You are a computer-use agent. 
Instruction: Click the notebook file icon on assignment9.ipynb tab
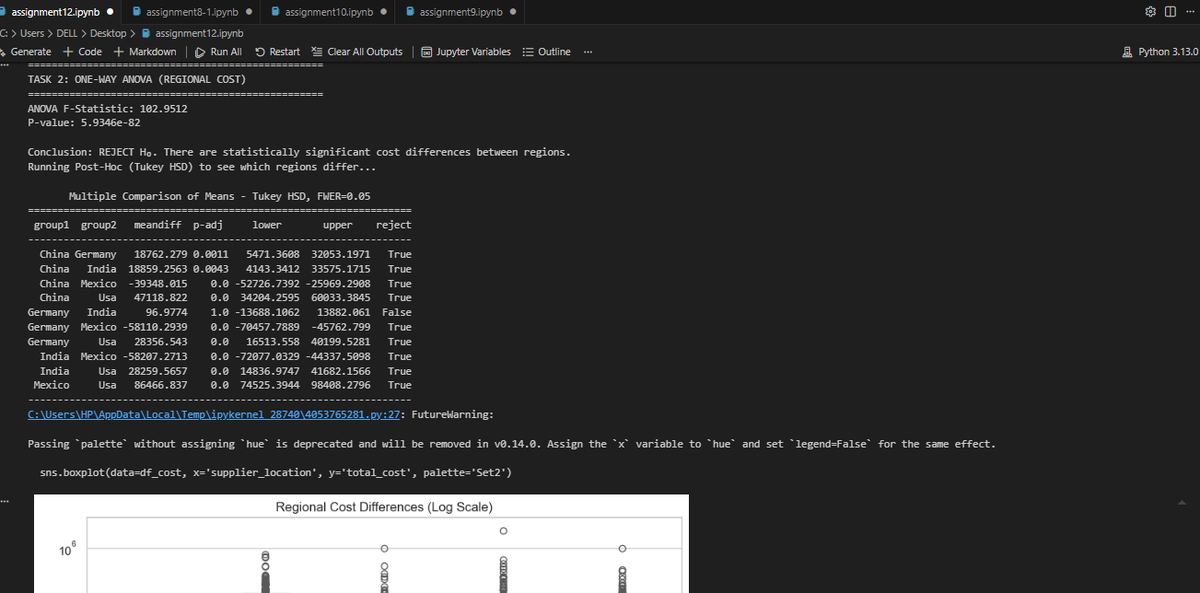point(411,12)
